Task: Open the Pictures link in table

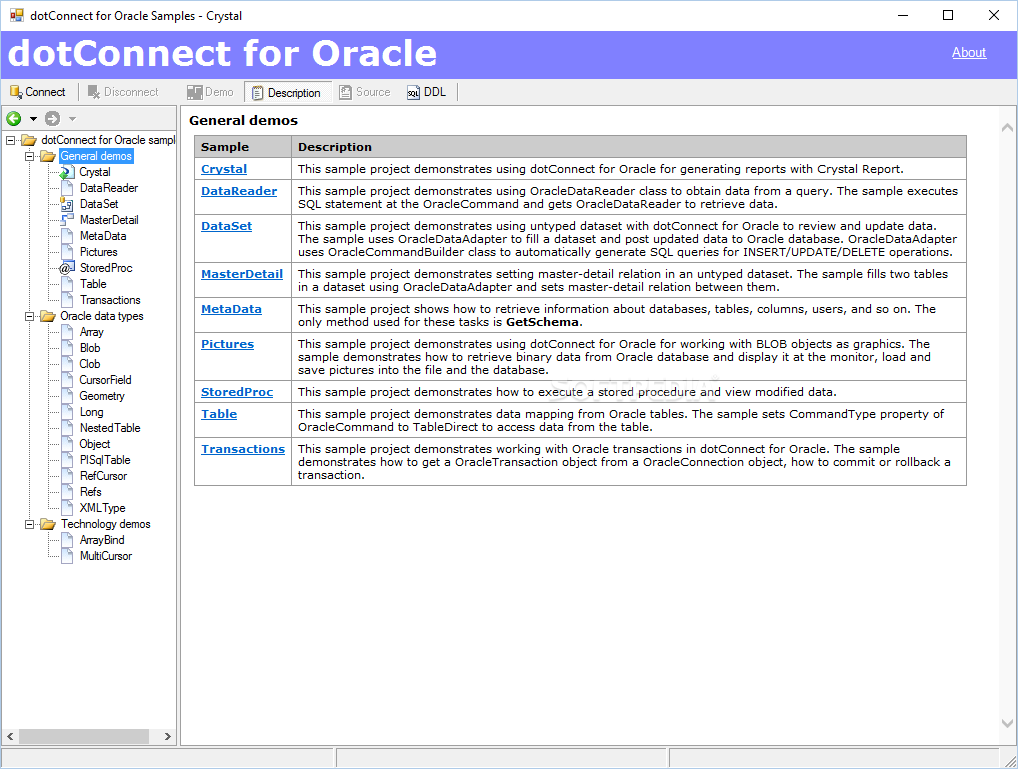Action: coord(227,344)
